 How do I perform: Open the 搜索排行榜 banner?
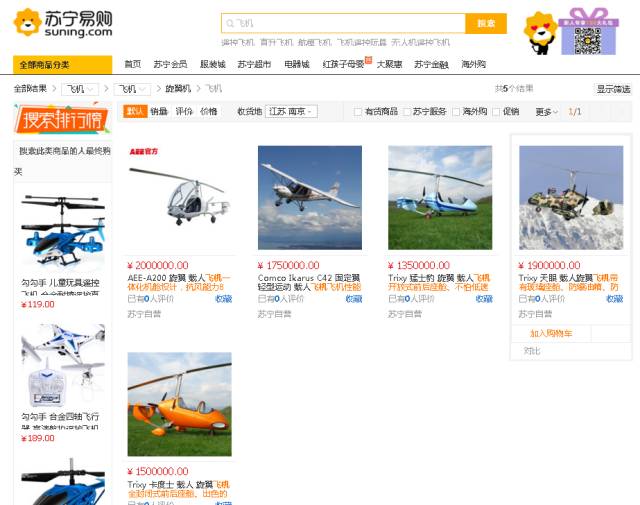pos(62,118)
